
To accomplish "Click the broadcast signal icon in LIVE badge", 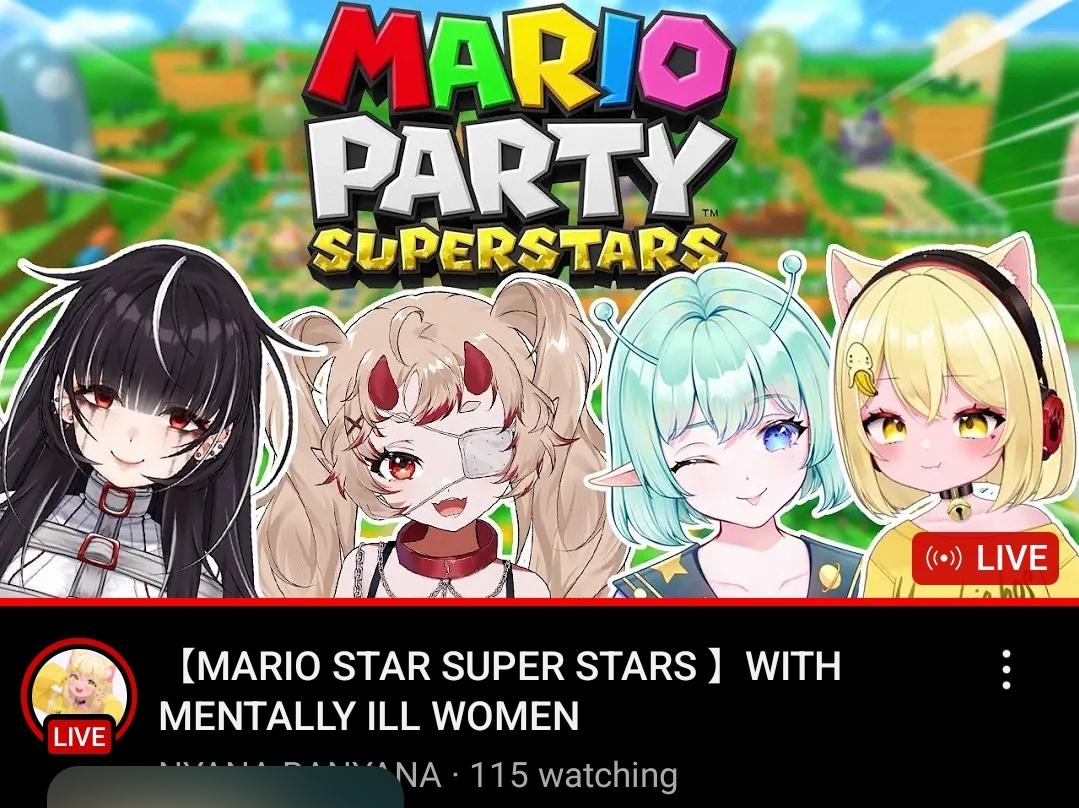I will (943, 558).
